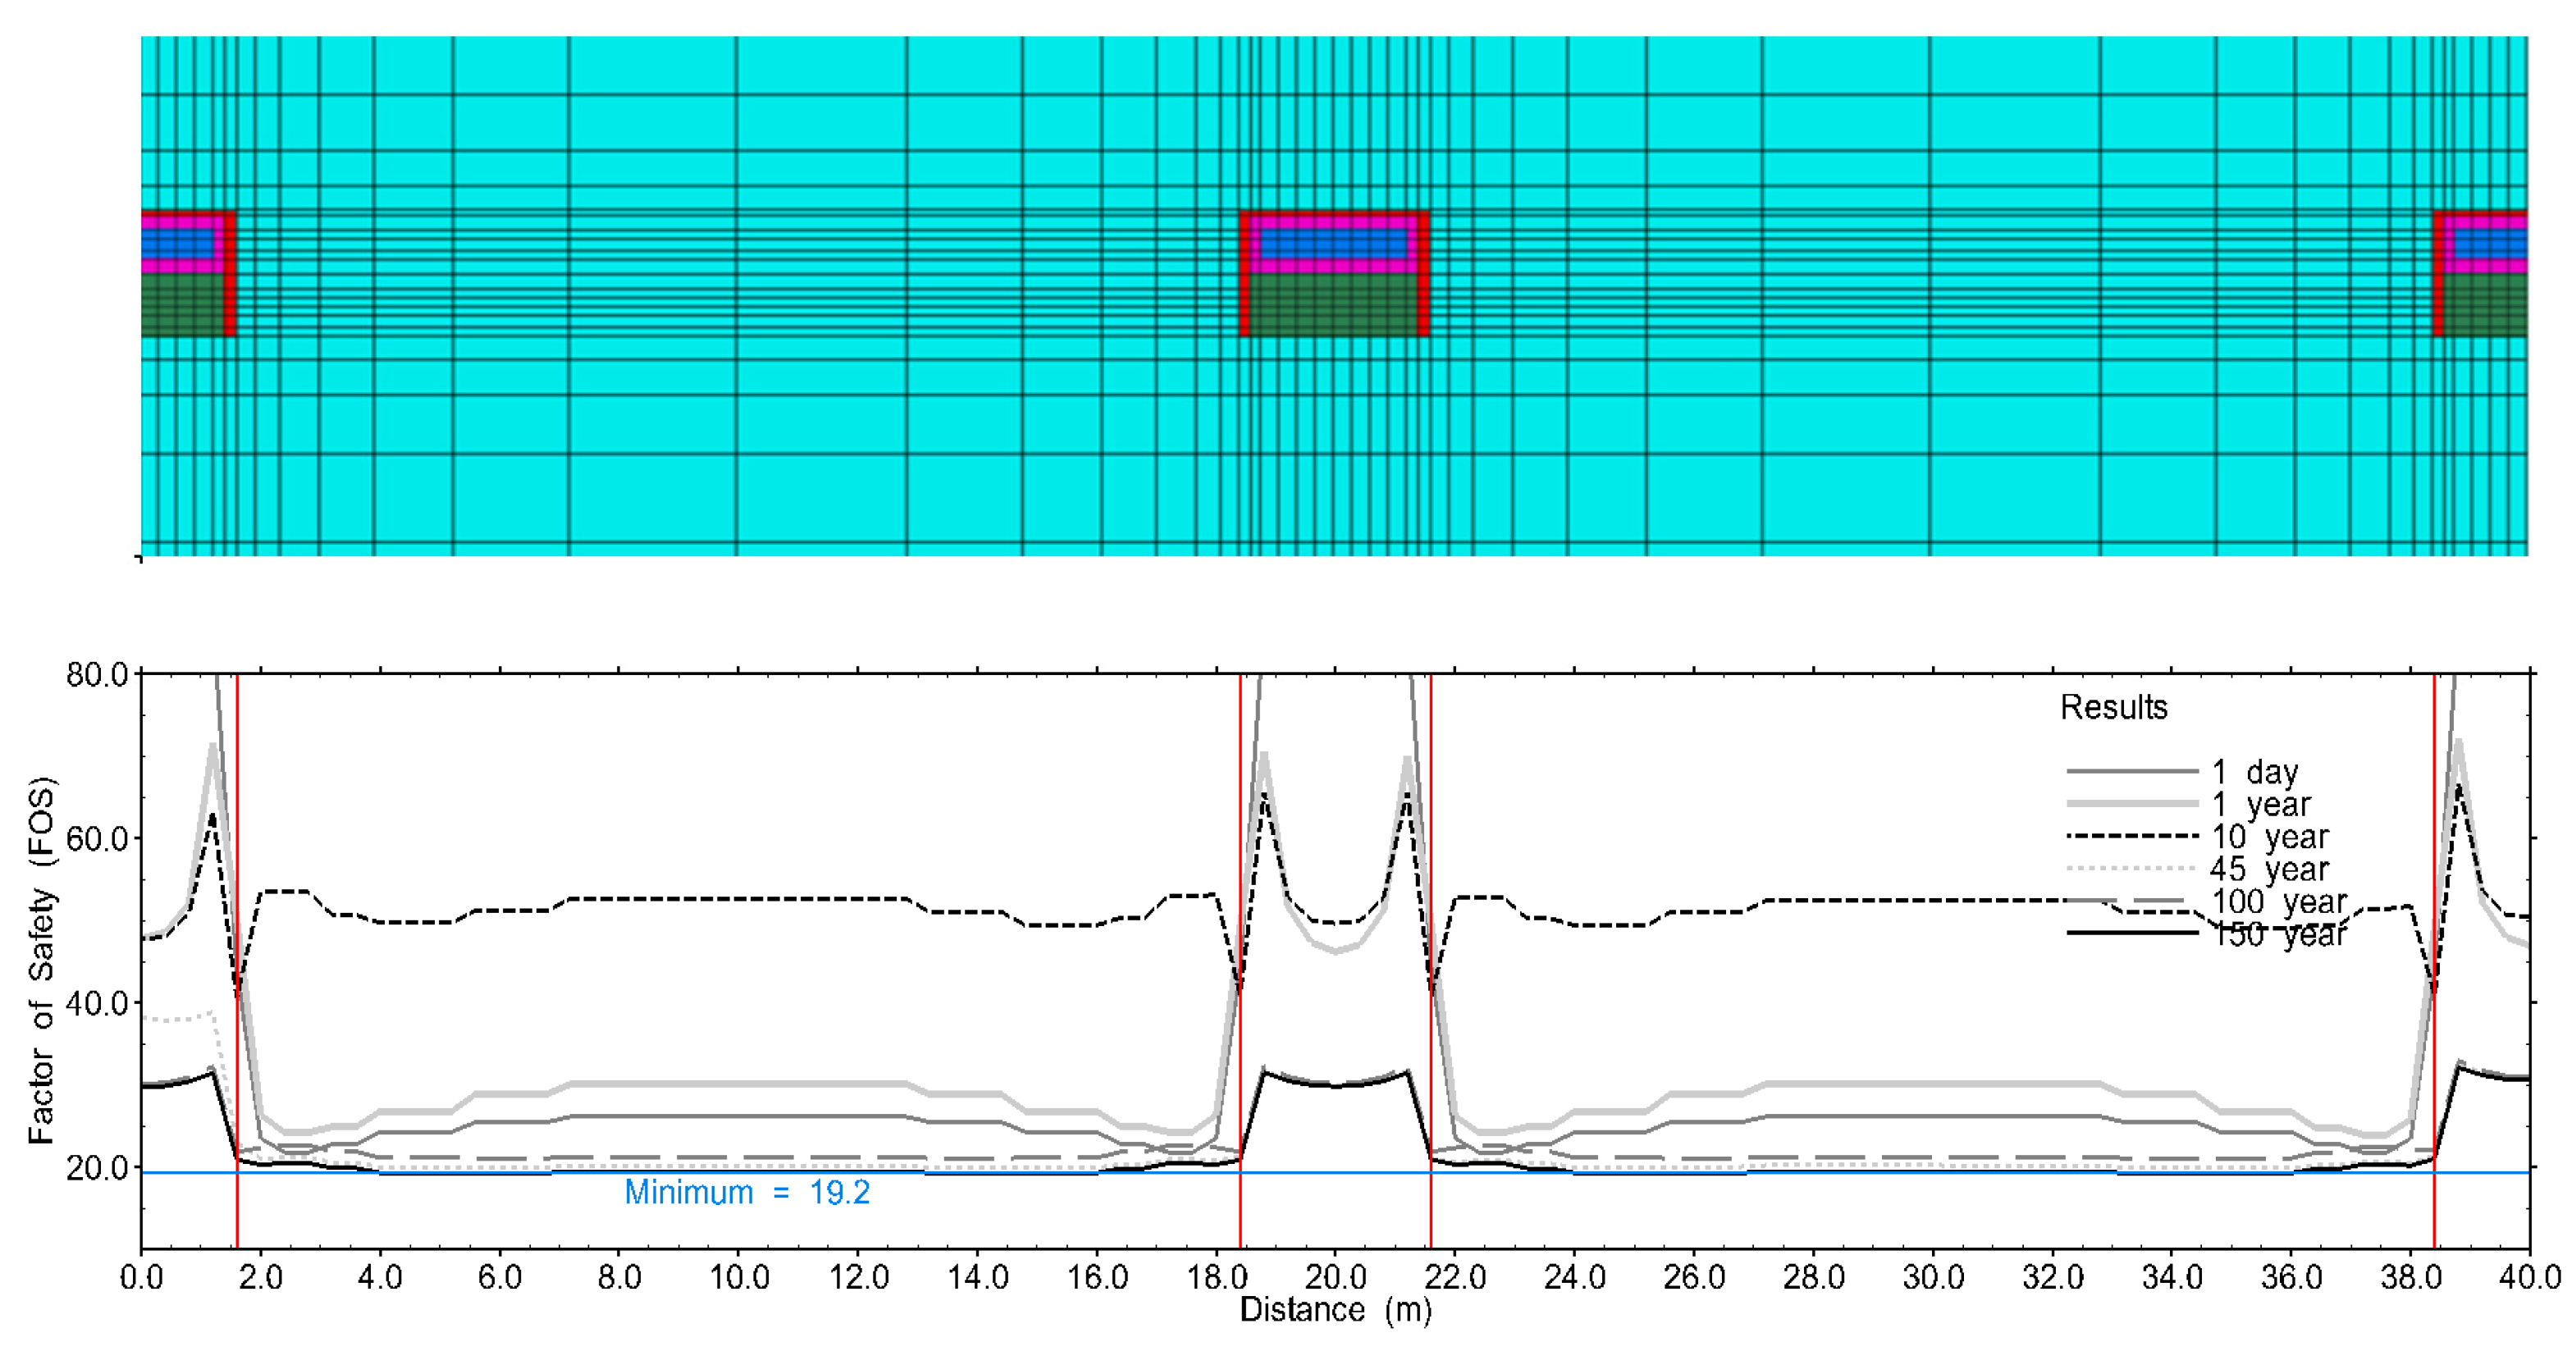The image size is (2576, 1351).
Task: Click the center blue block in mesh
Action: pos(1334,243)
